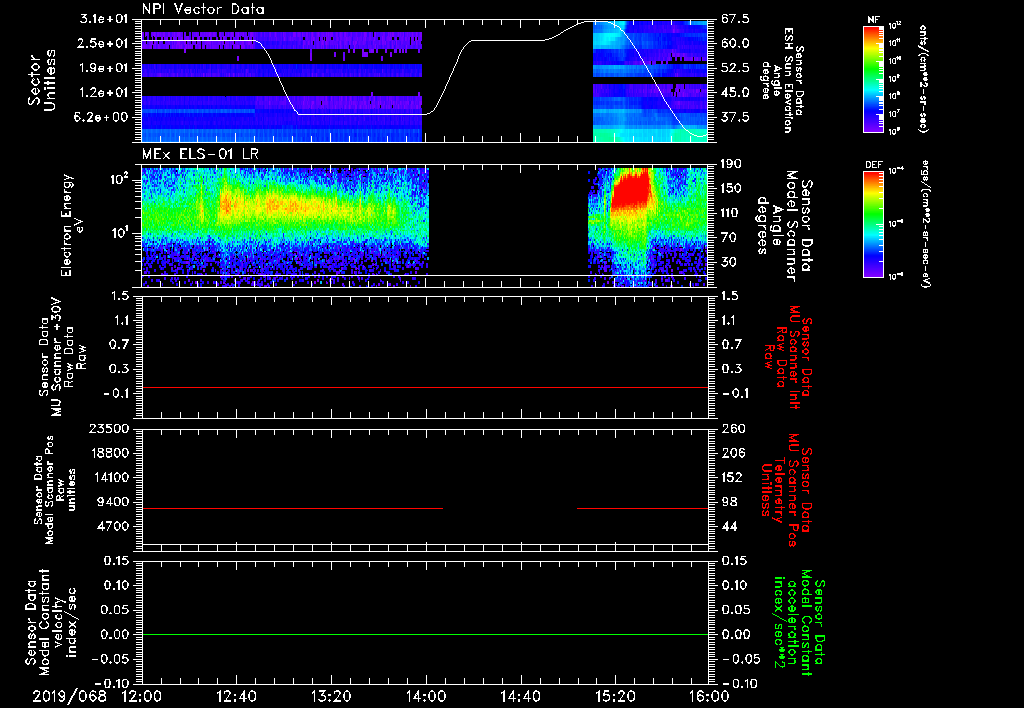Click the "260" telemetry tick value

731,428
